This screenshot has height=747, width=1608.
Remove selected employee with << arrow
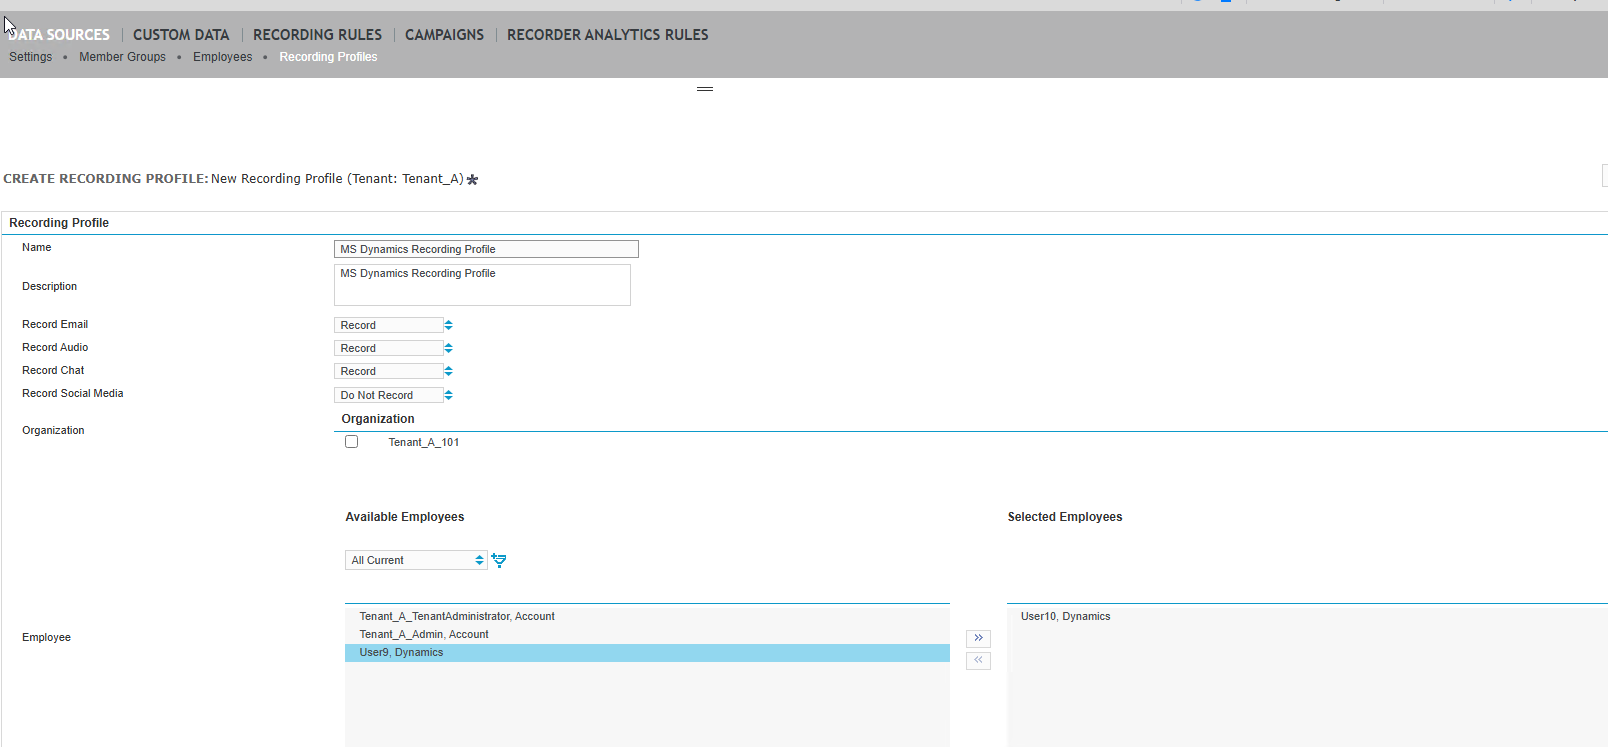click(978, 660)
